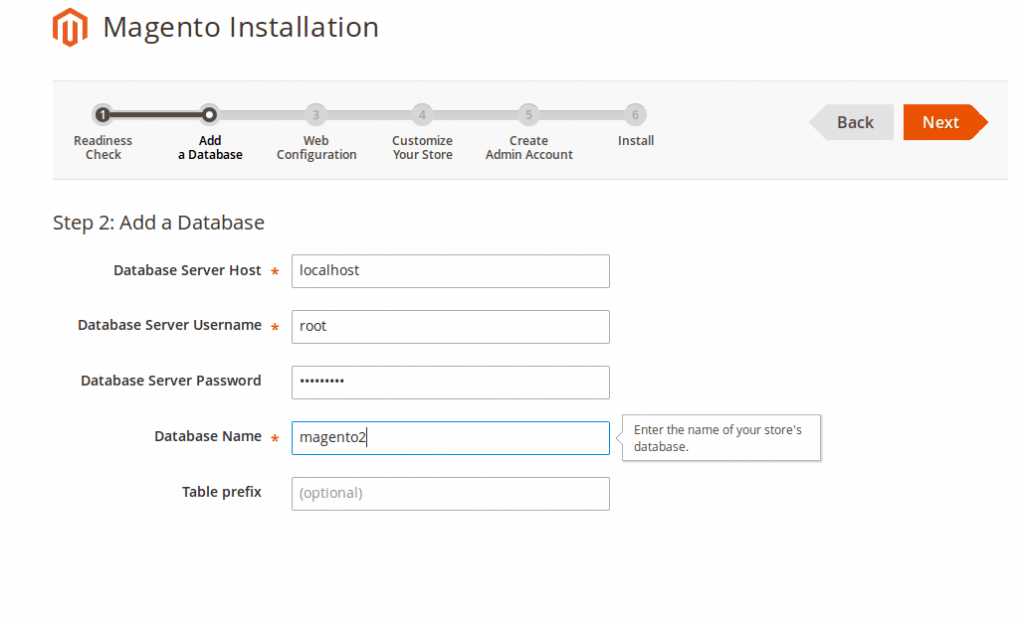
Task: Click the Next button
Action: tap(945, 122)
